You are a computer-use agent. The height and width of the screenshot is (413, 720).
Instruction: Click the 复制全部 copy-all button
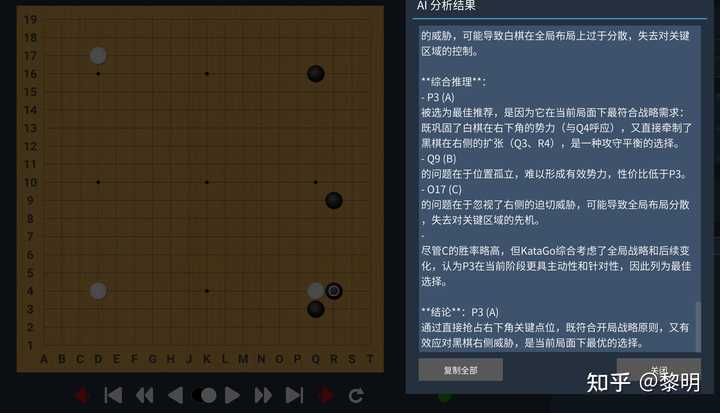(x=461, y=370)
